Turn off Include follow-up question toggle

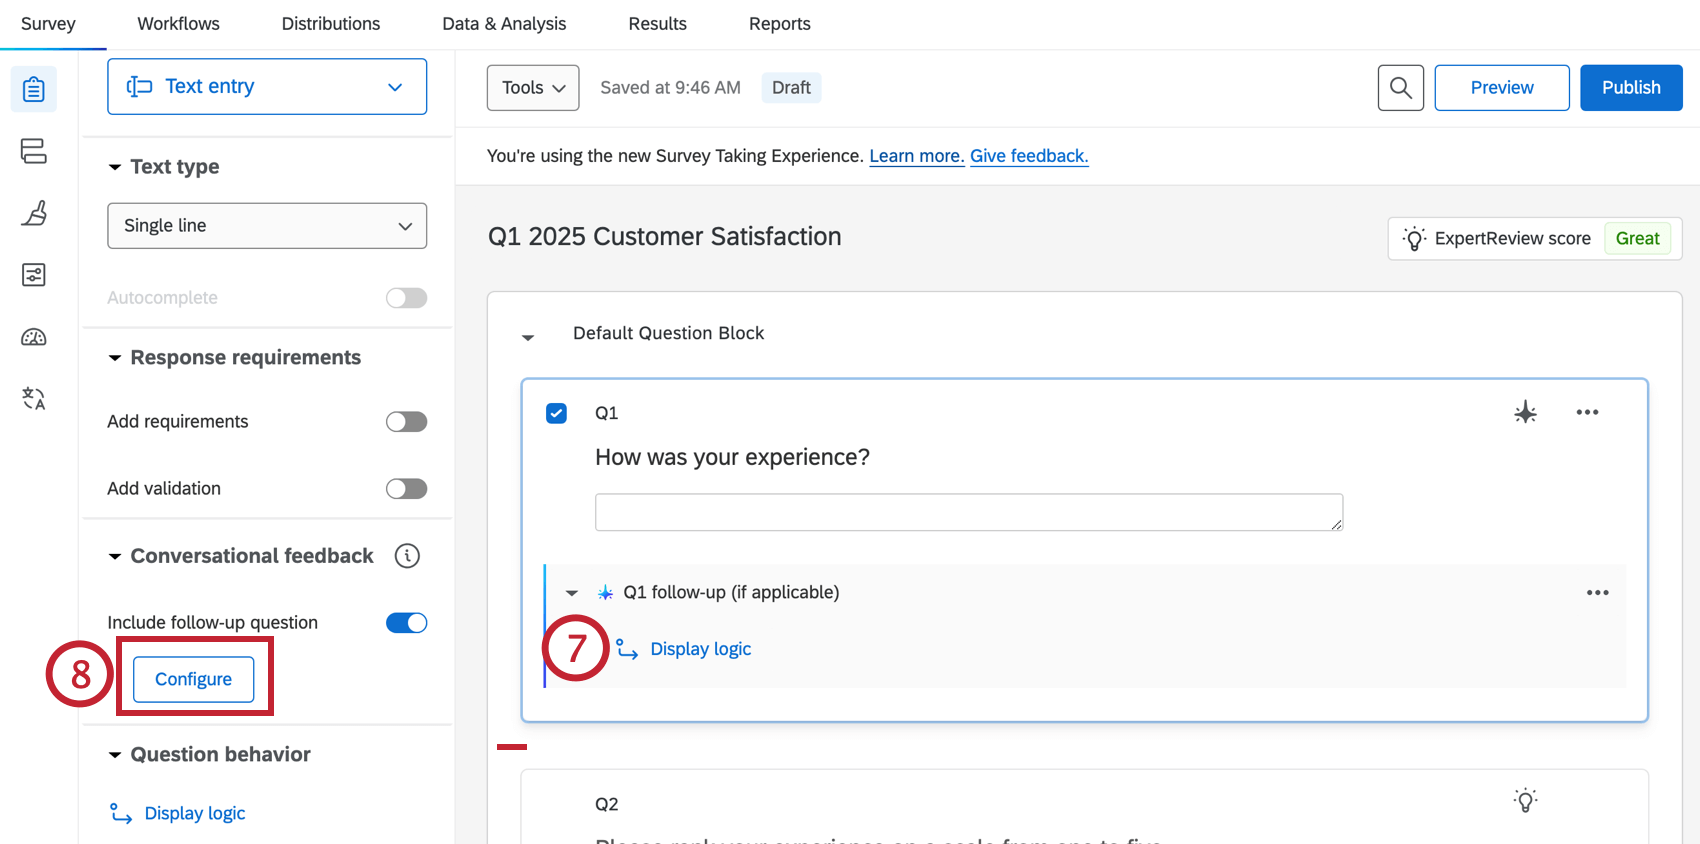click(x=406, y=623)
